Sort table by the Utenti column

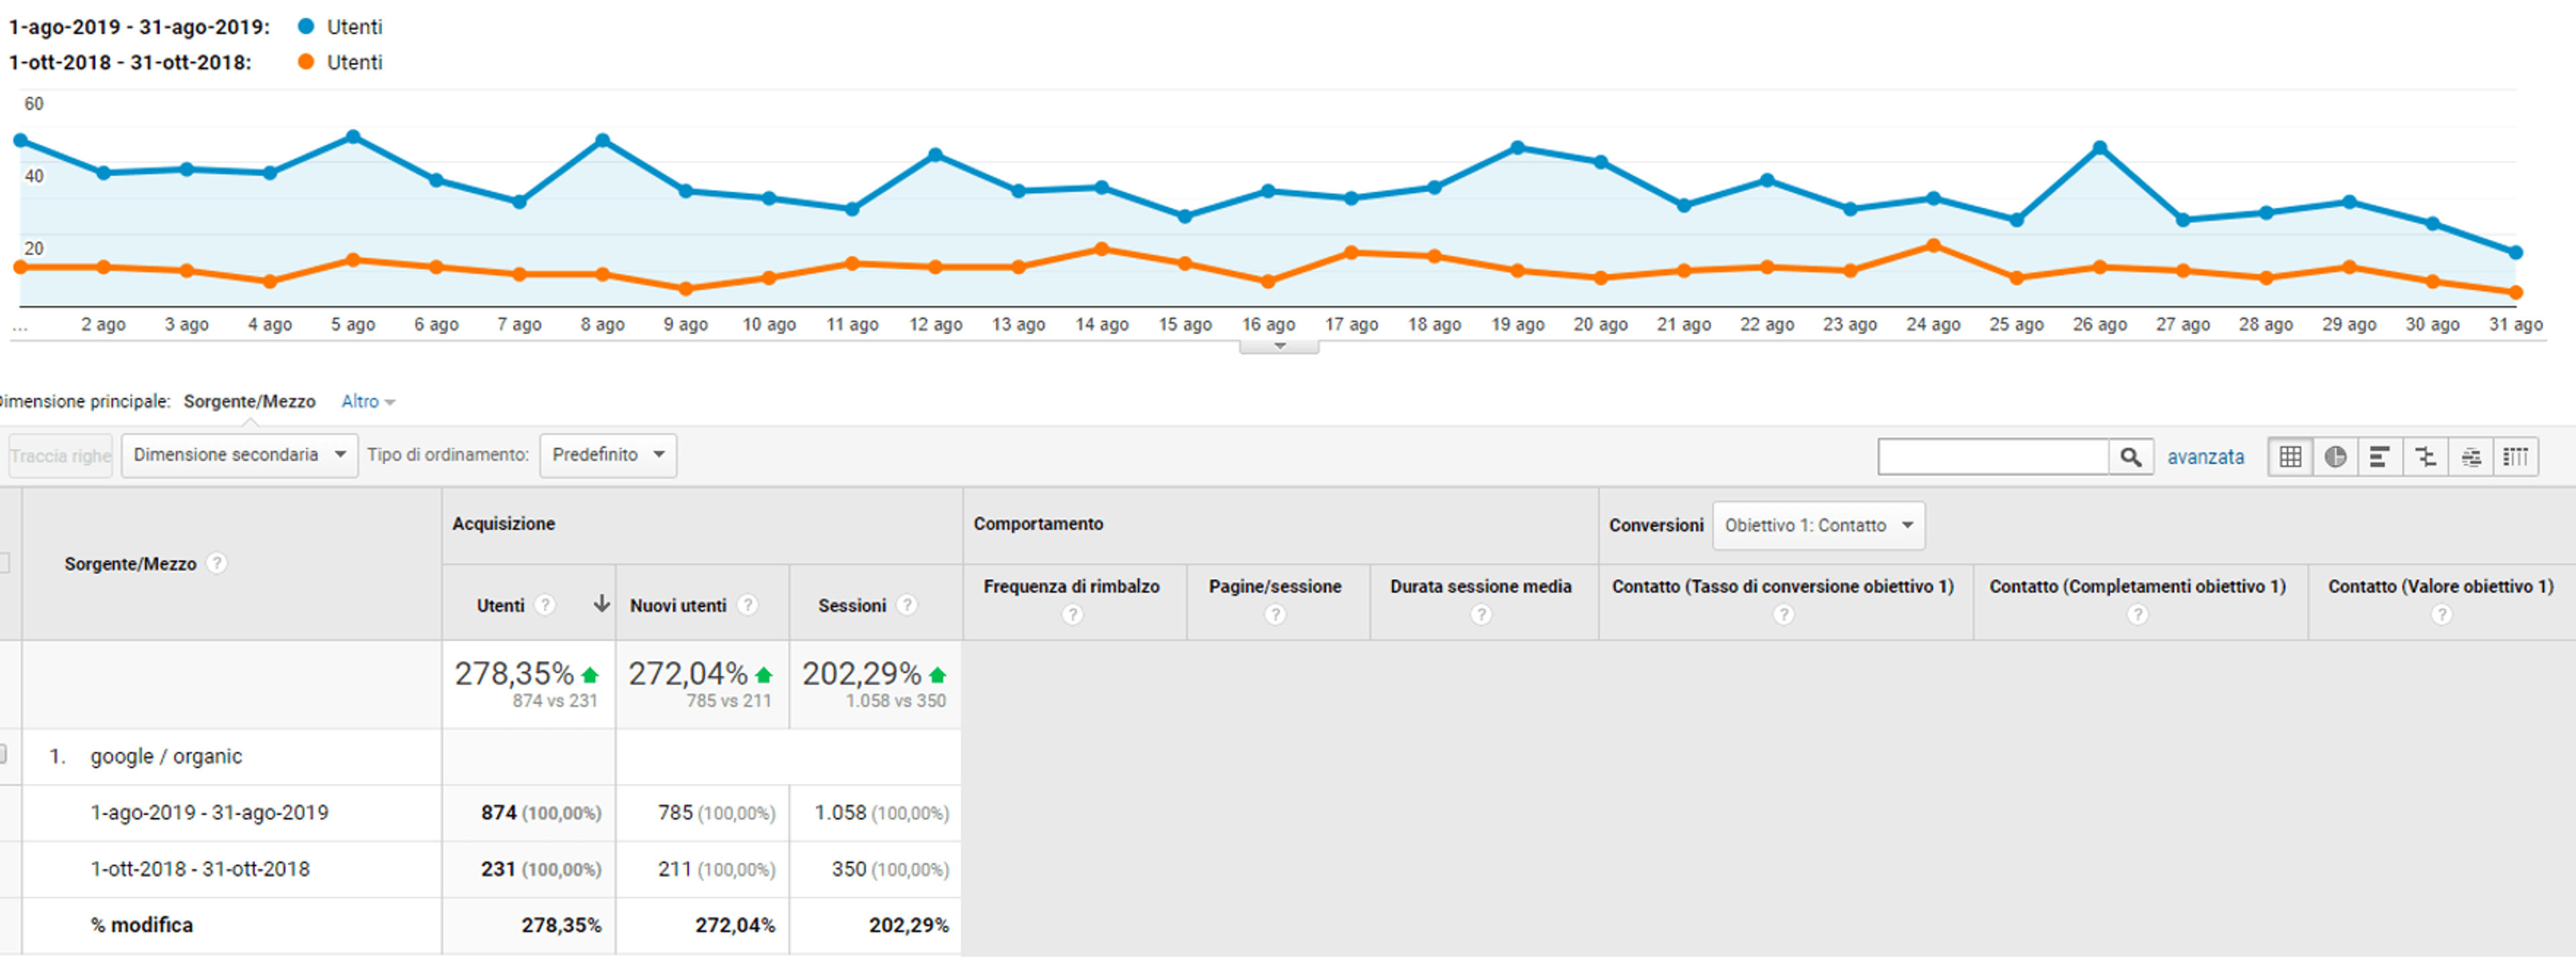pyautogui.click(x=500, y=606)
